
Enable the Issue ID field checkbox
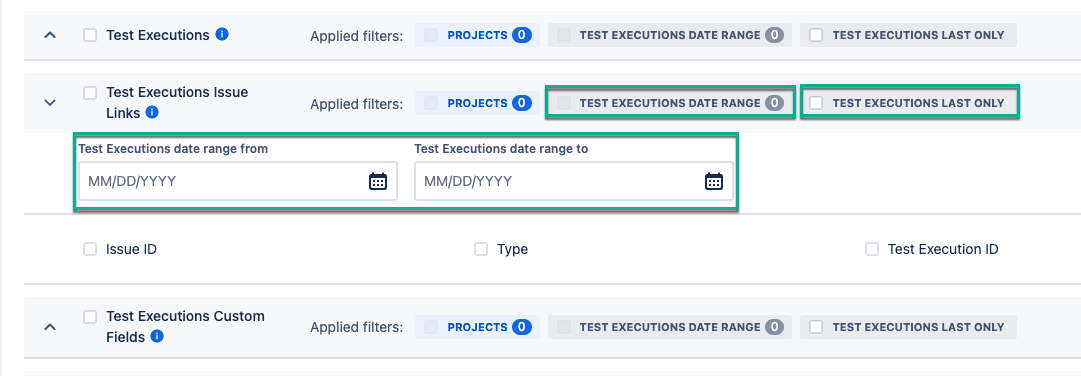pos(90,249)
